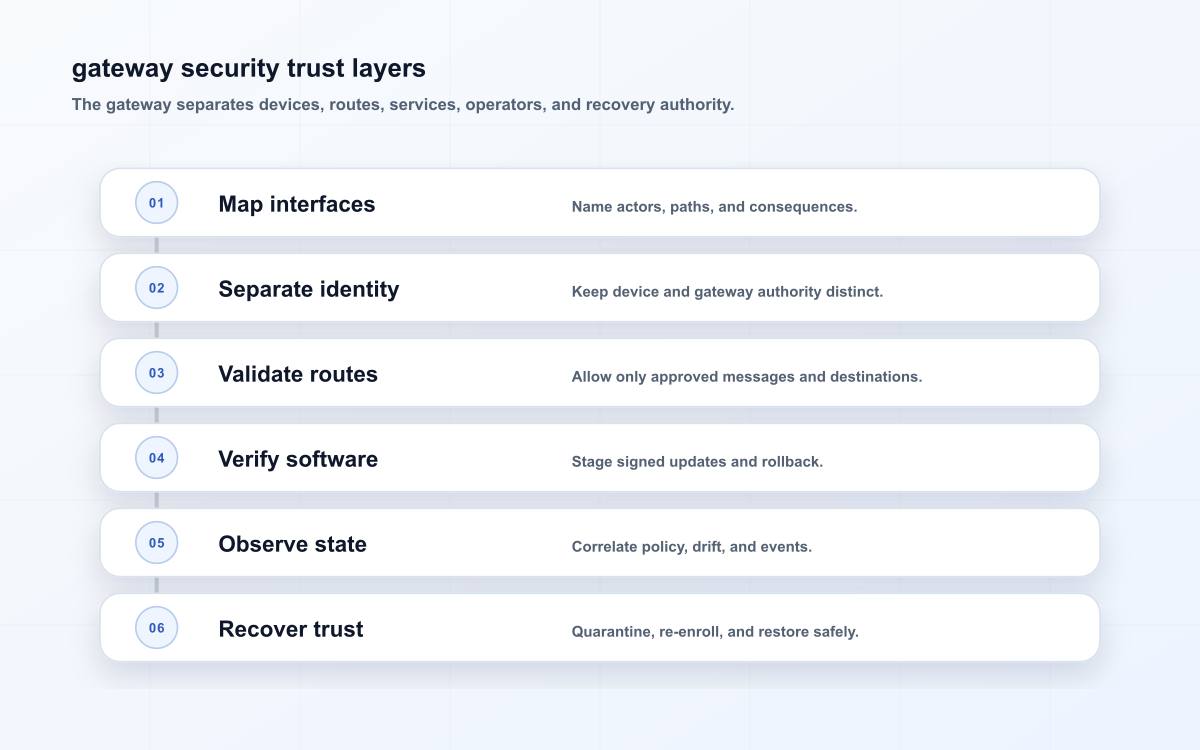1200x750 pixels.
Task: Click the 02 step number circle
Action: tap(157, 288)
